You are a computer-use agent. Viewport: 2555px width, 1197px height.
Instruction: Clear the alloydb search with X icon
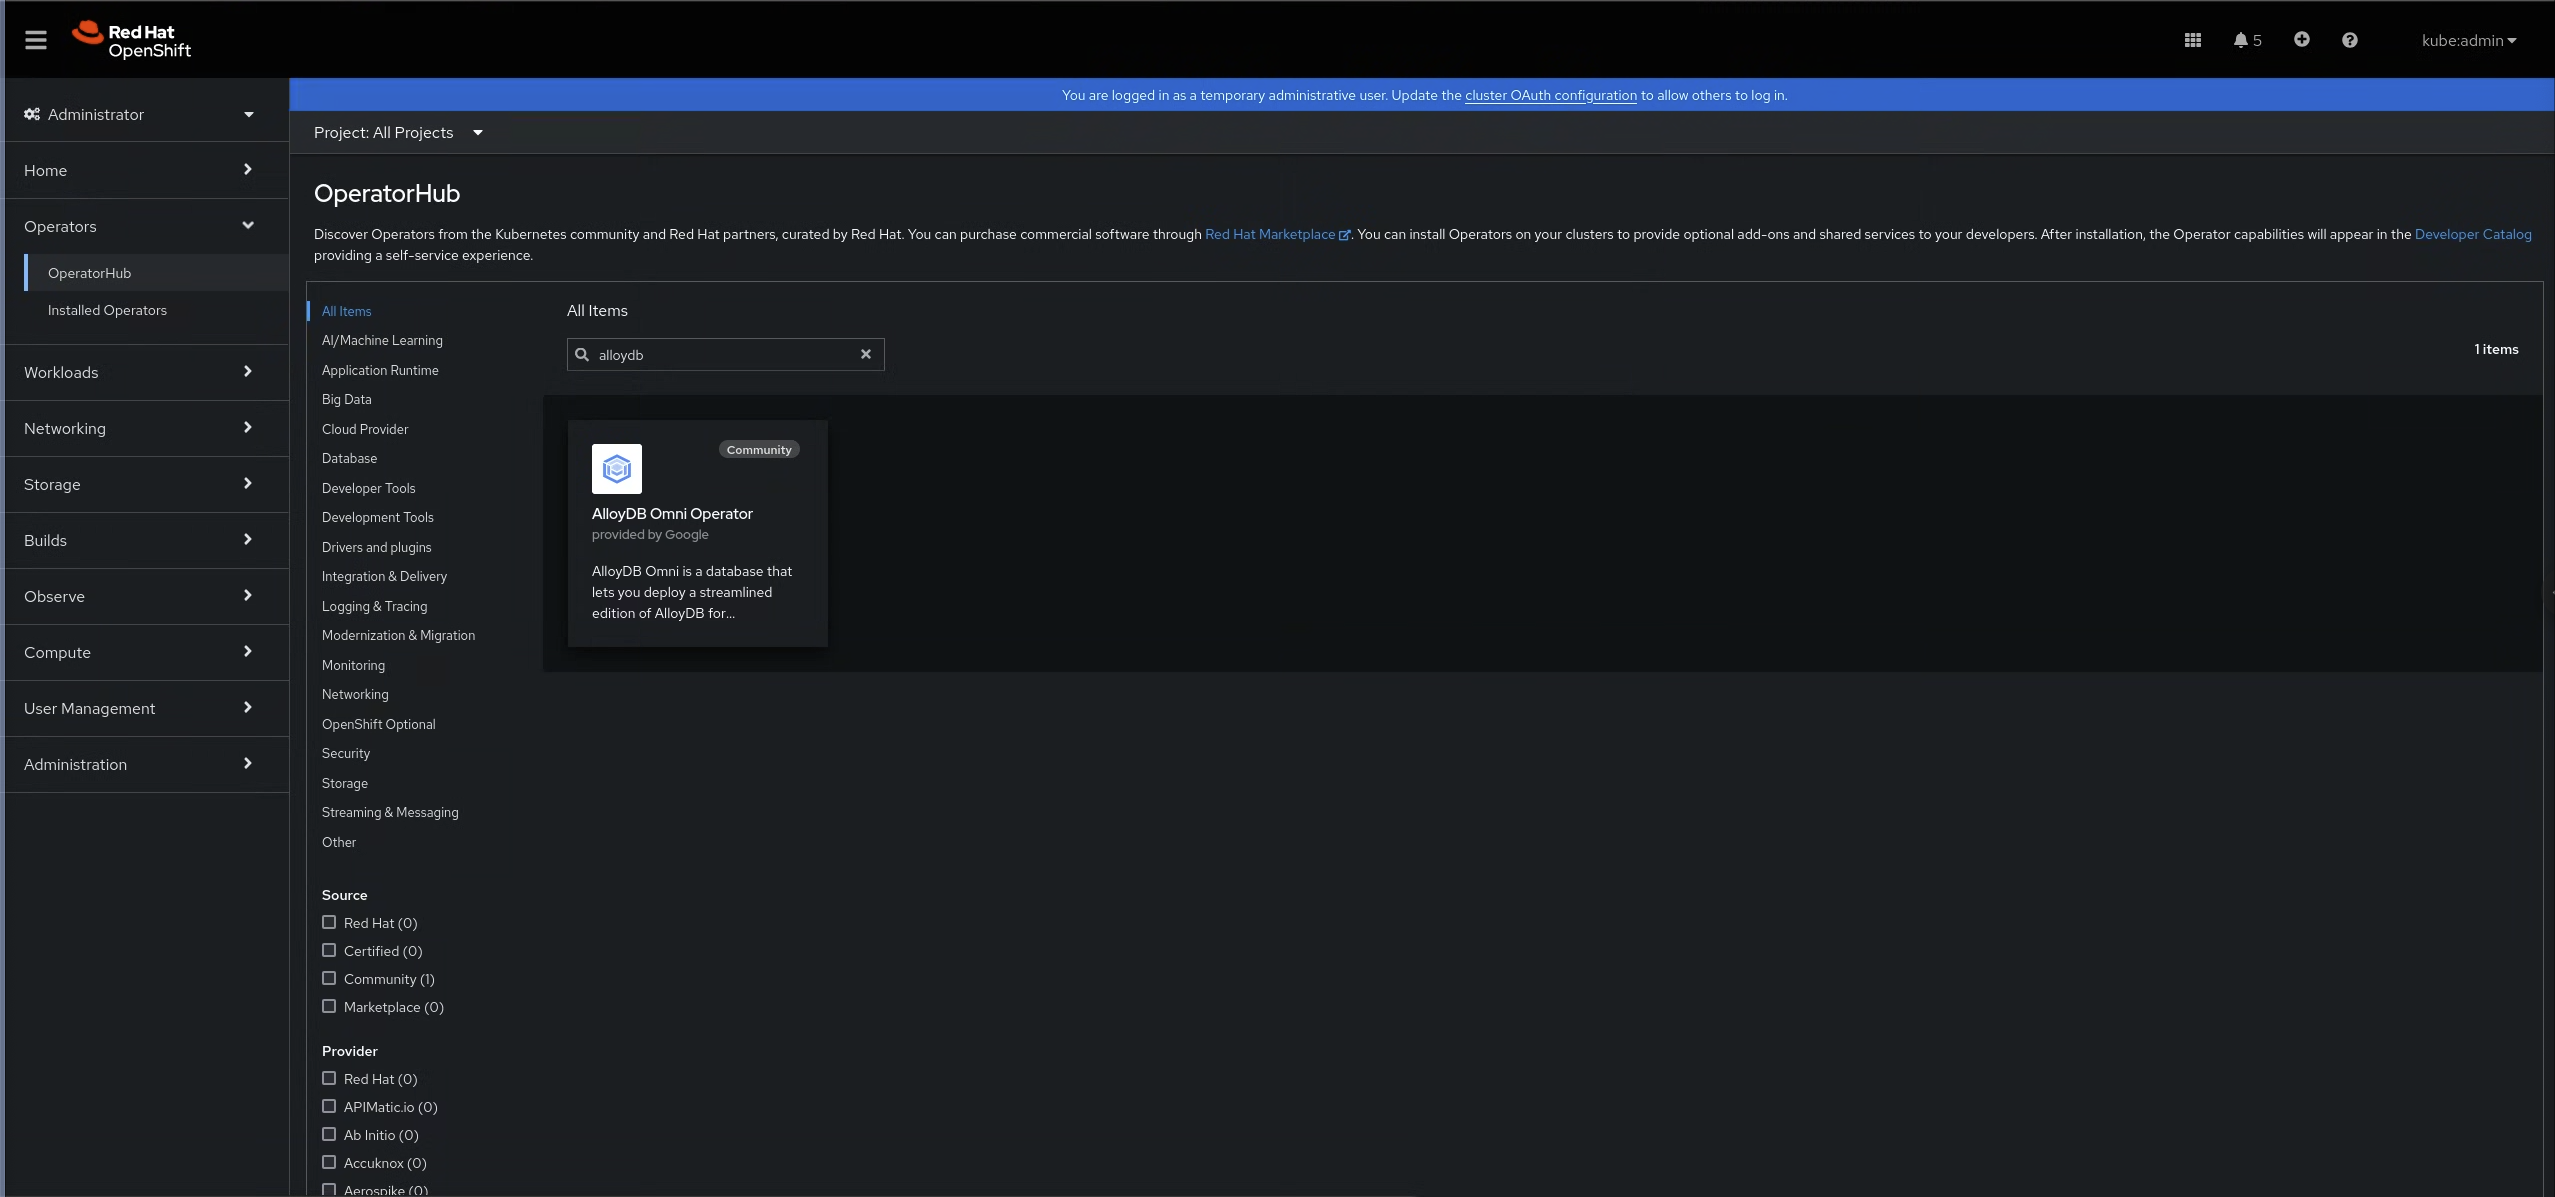tap(865, 354)
